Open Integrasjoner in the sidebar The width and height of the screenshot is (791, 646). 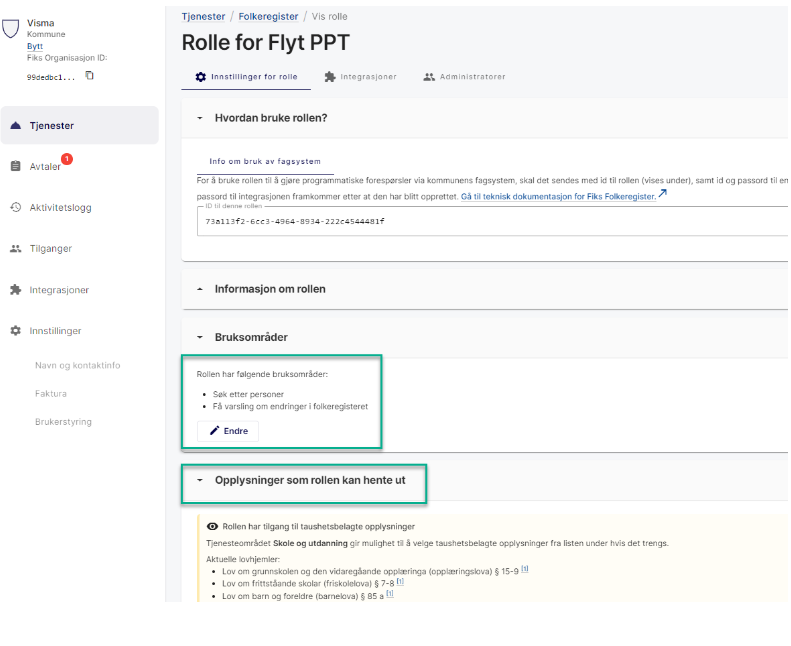(x=59, y=290)
